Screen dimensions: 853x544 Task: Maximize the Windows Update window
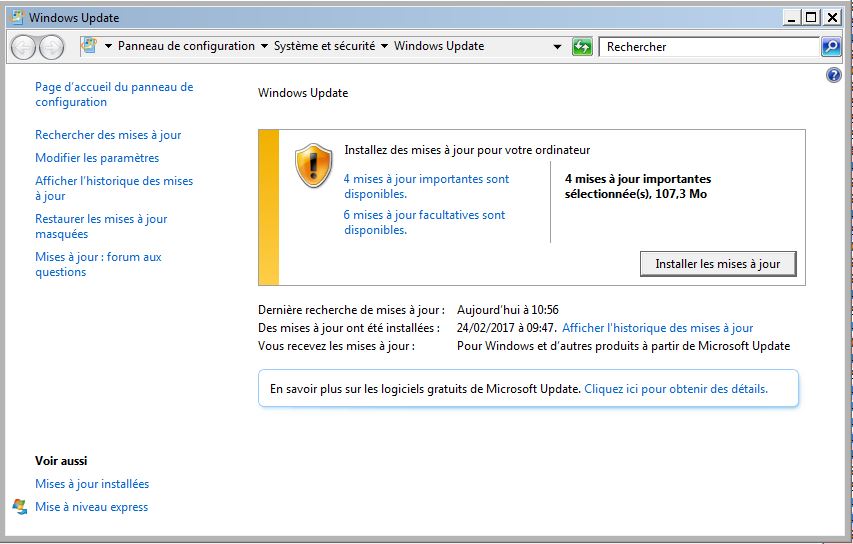tap(811, 17)
